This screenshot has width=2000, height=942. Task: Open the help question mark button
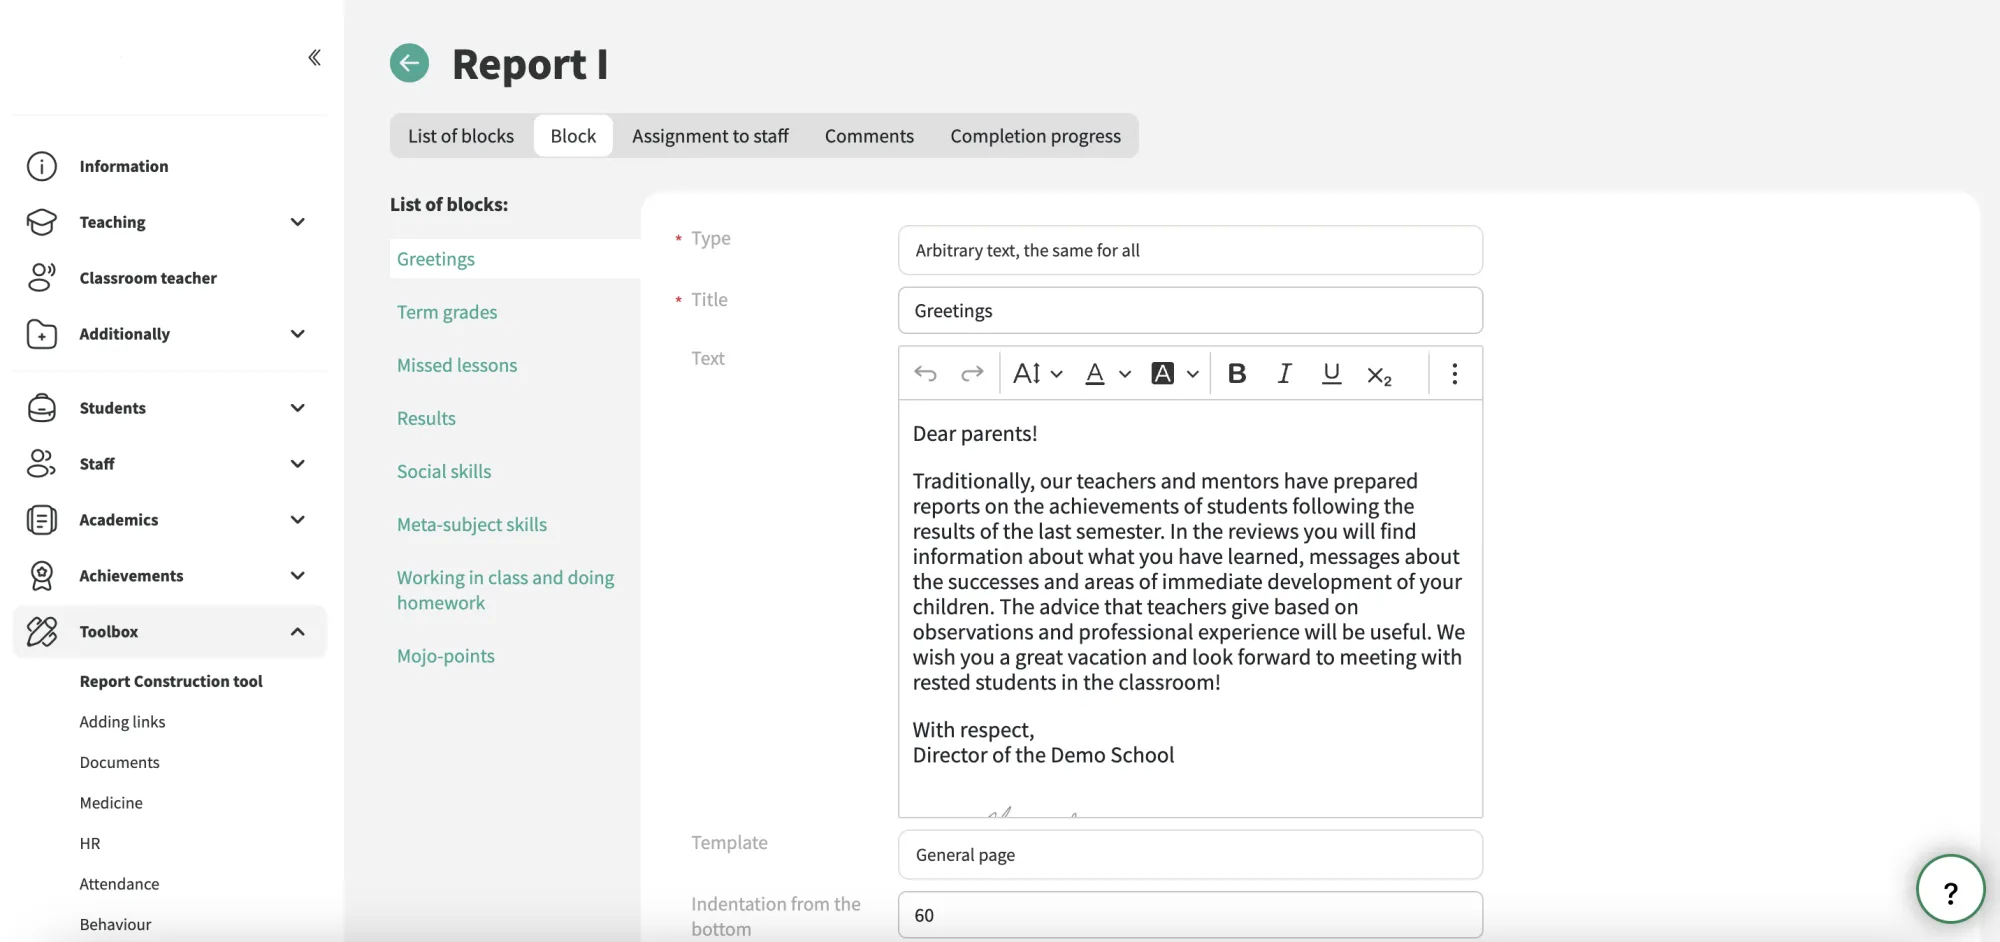(1950, 889)
